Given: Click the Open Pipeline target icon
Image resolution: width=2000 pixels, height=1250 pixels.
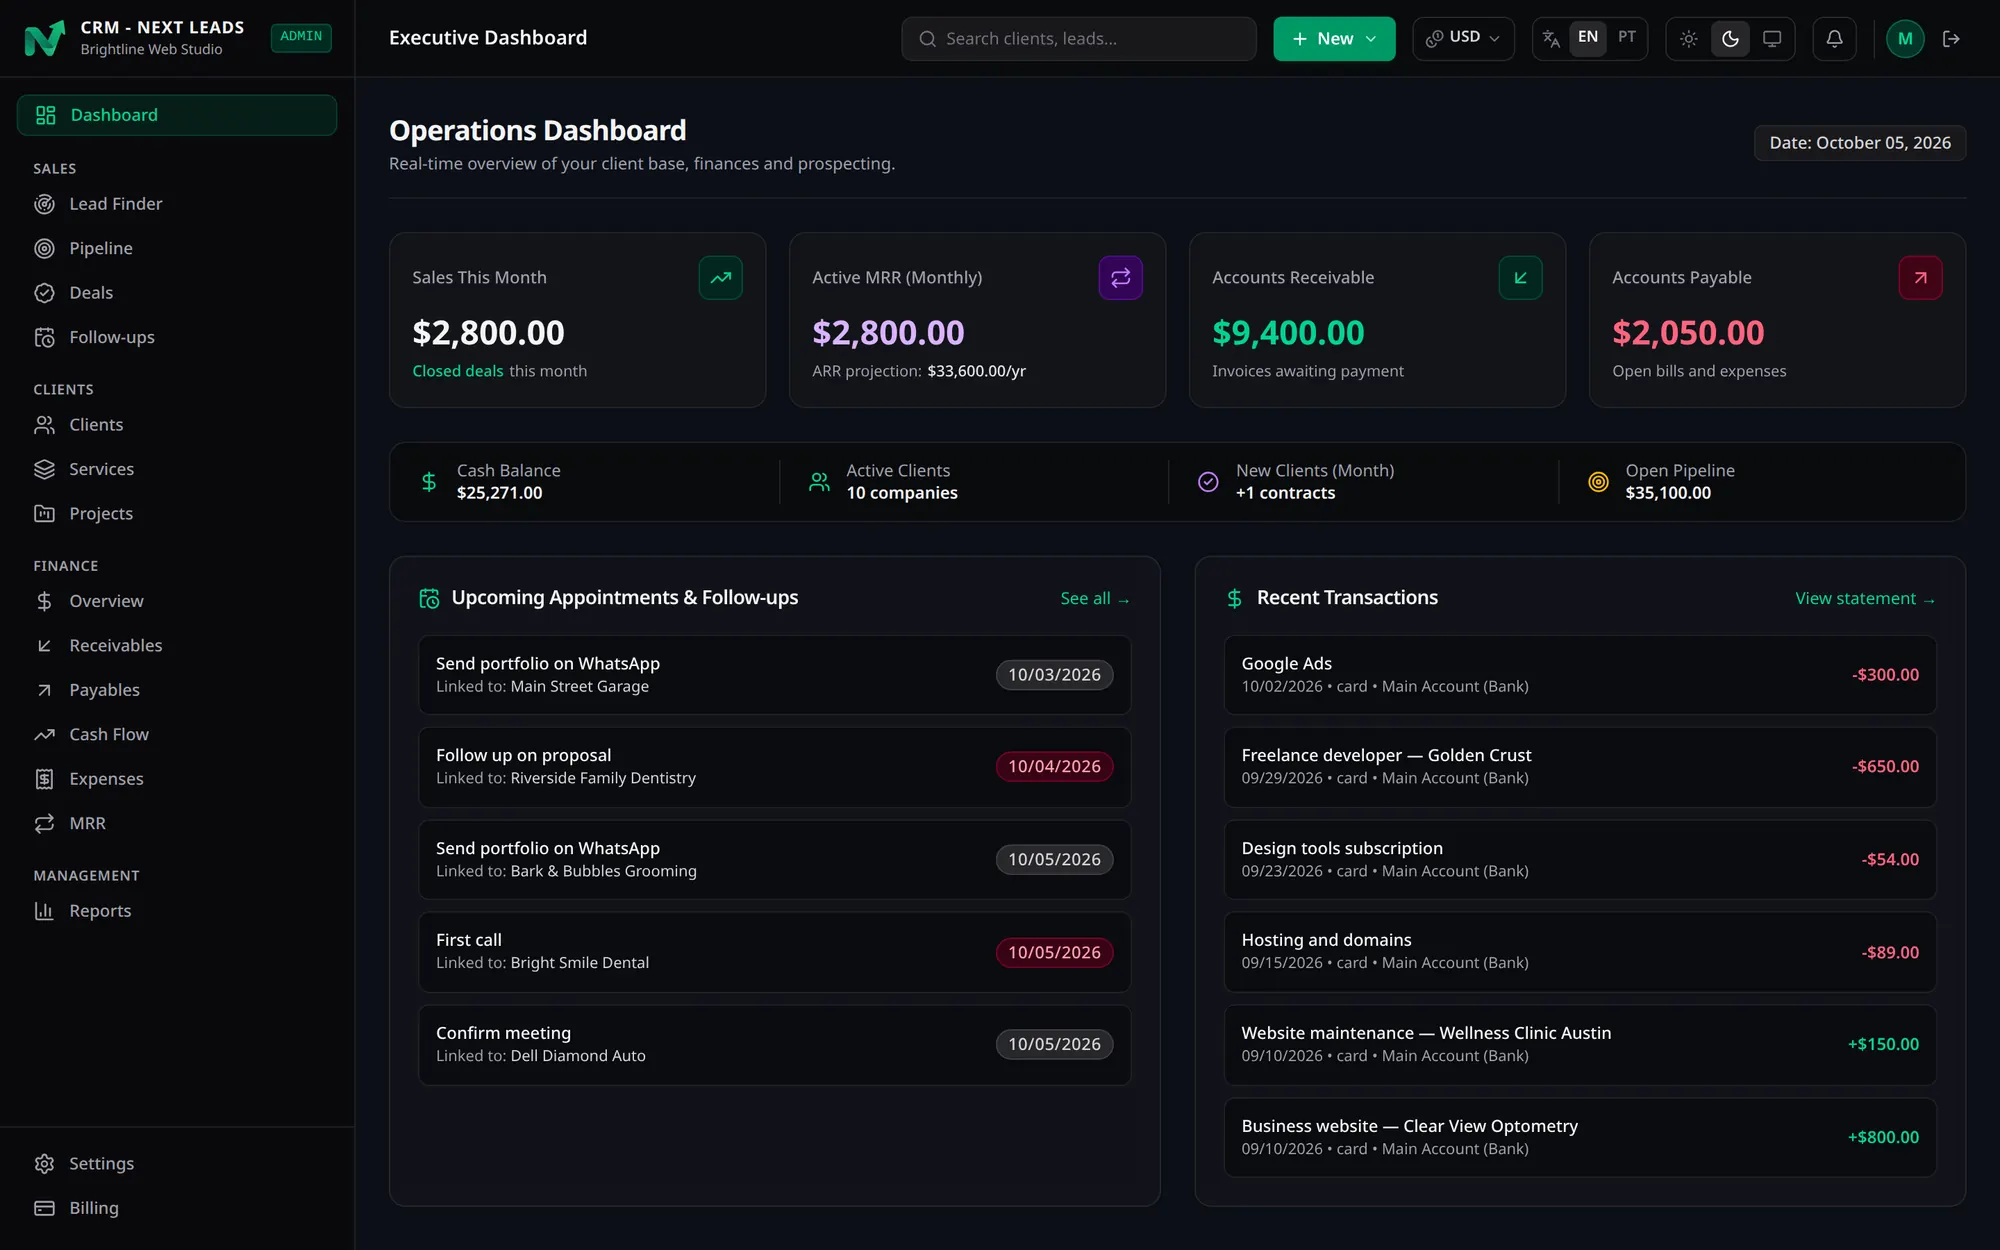Looking at the screenshot, I should coord(1598,482).
